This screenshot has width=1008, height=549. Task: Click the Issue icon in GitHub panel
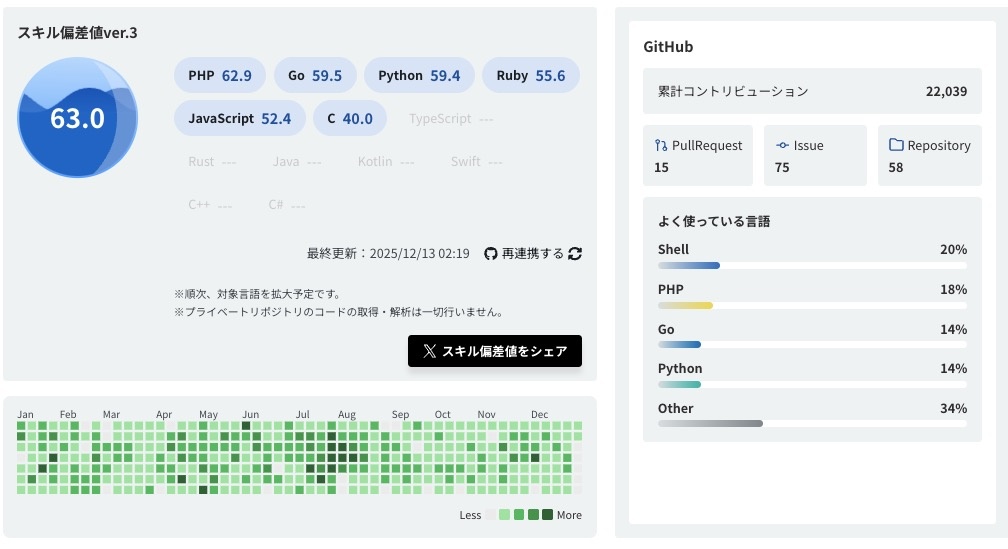click(x=782, y=145)
